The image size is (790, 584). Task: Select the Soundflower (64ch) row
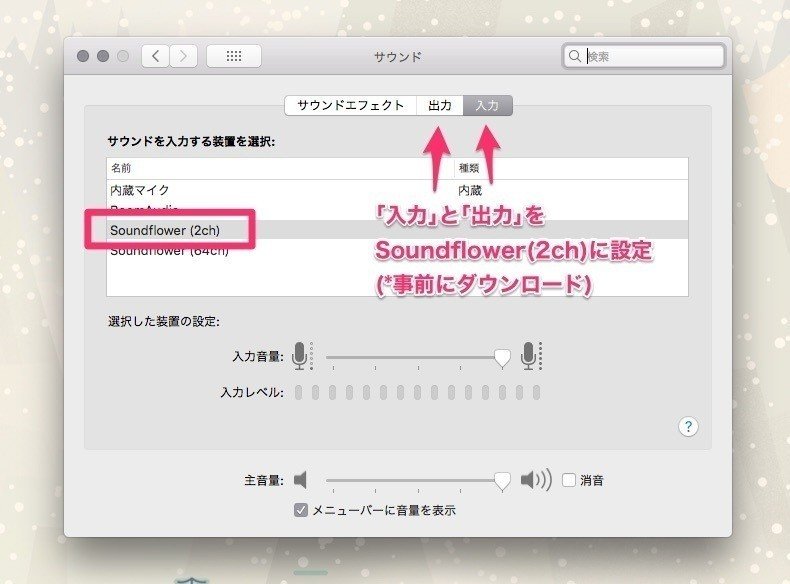(x=397, y=250)
